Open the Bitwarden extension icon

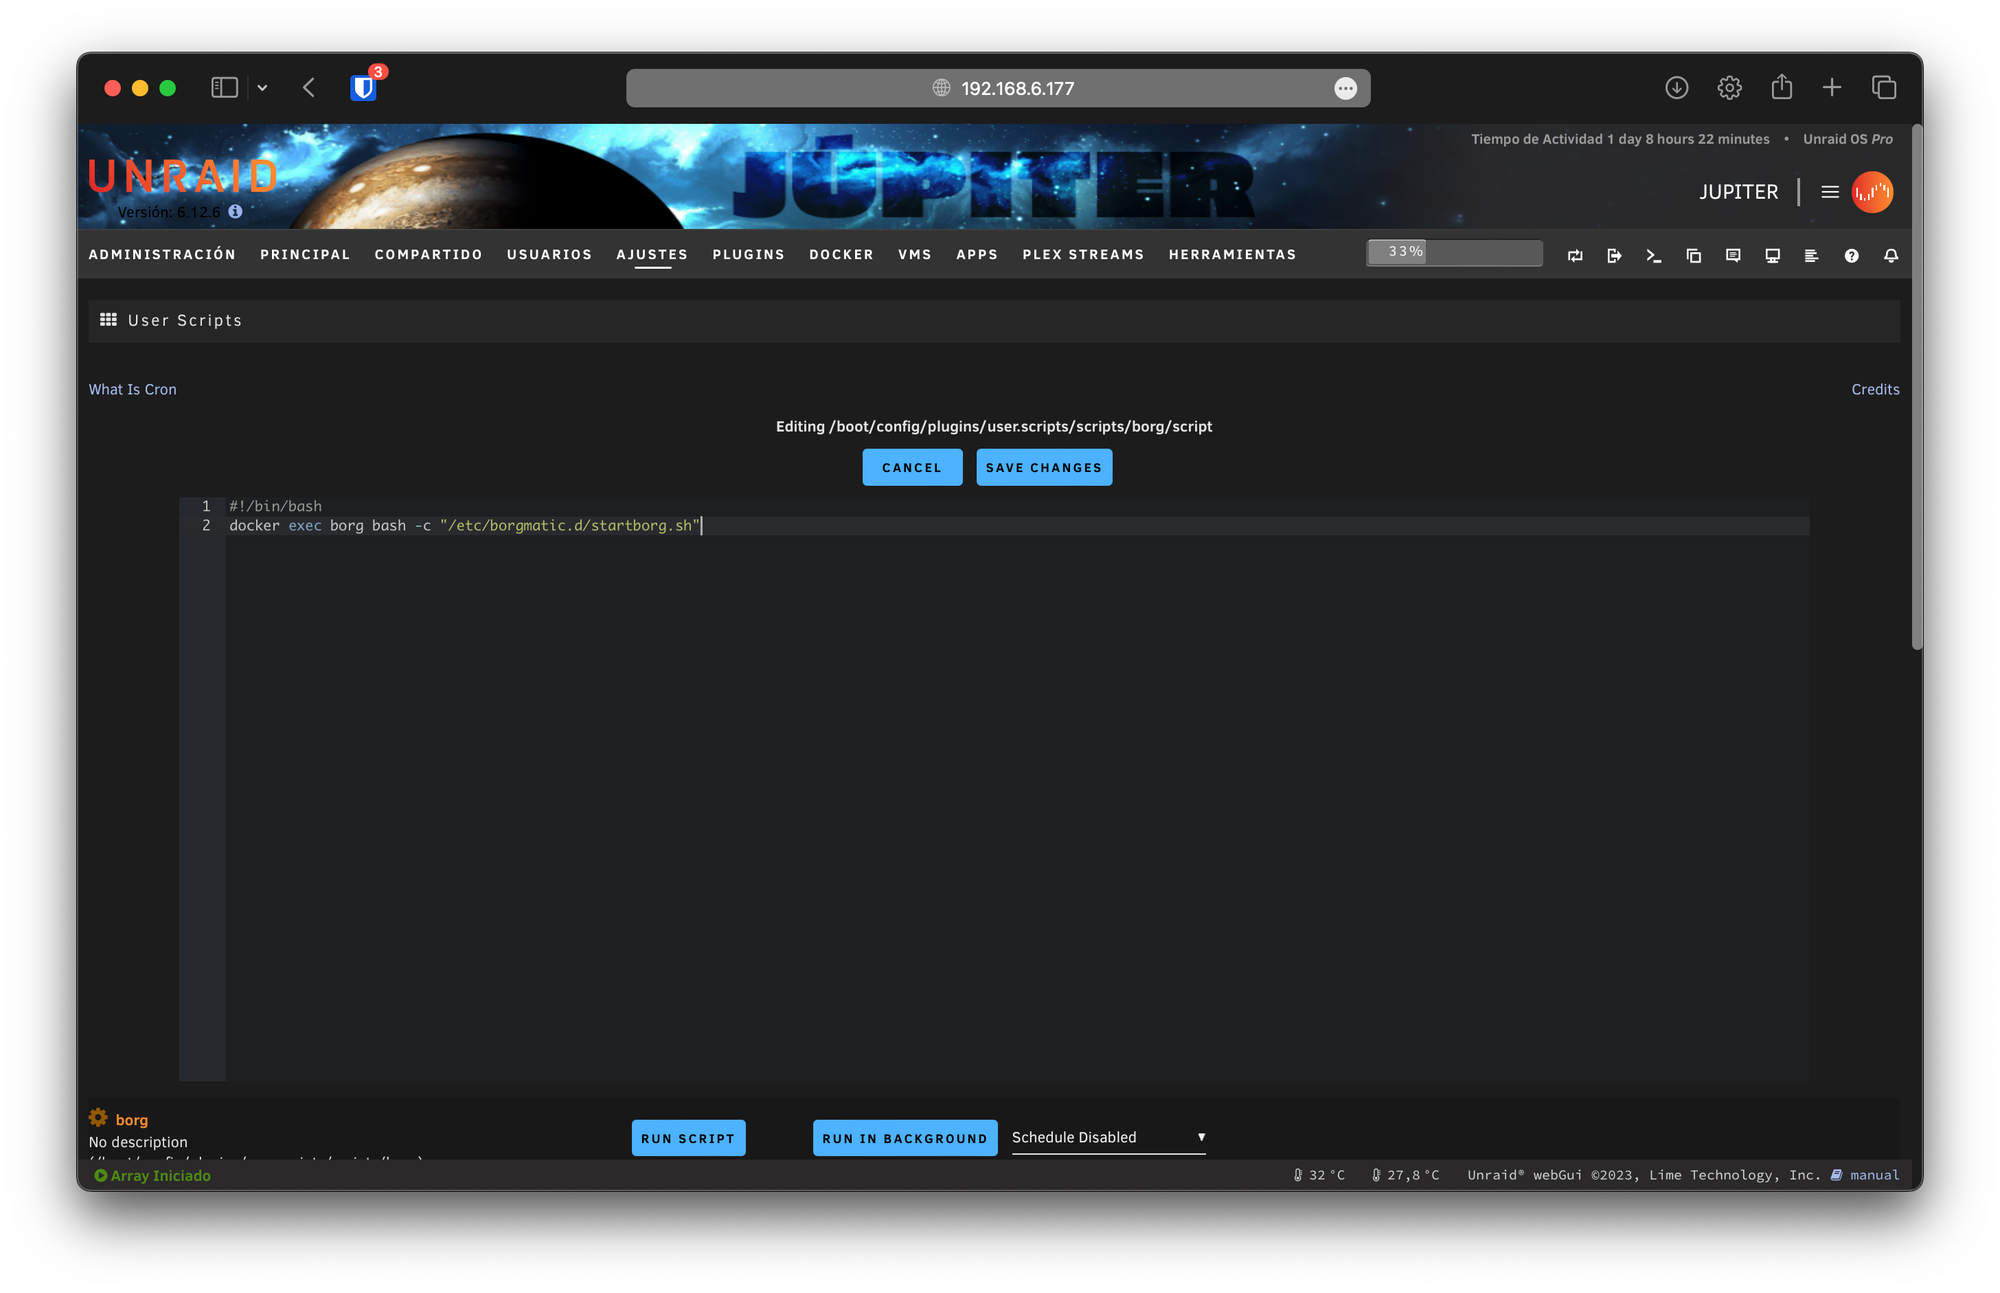(x=363, y=88)
